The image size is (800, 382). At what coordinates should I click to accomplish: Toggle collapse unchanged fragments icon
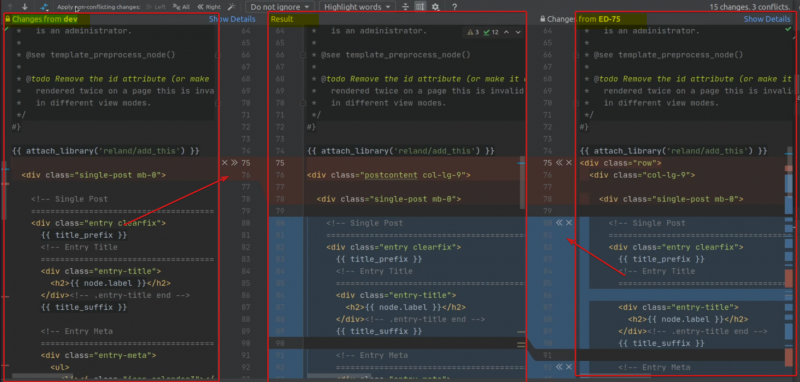pyautogui.click(x=405, y=7)
